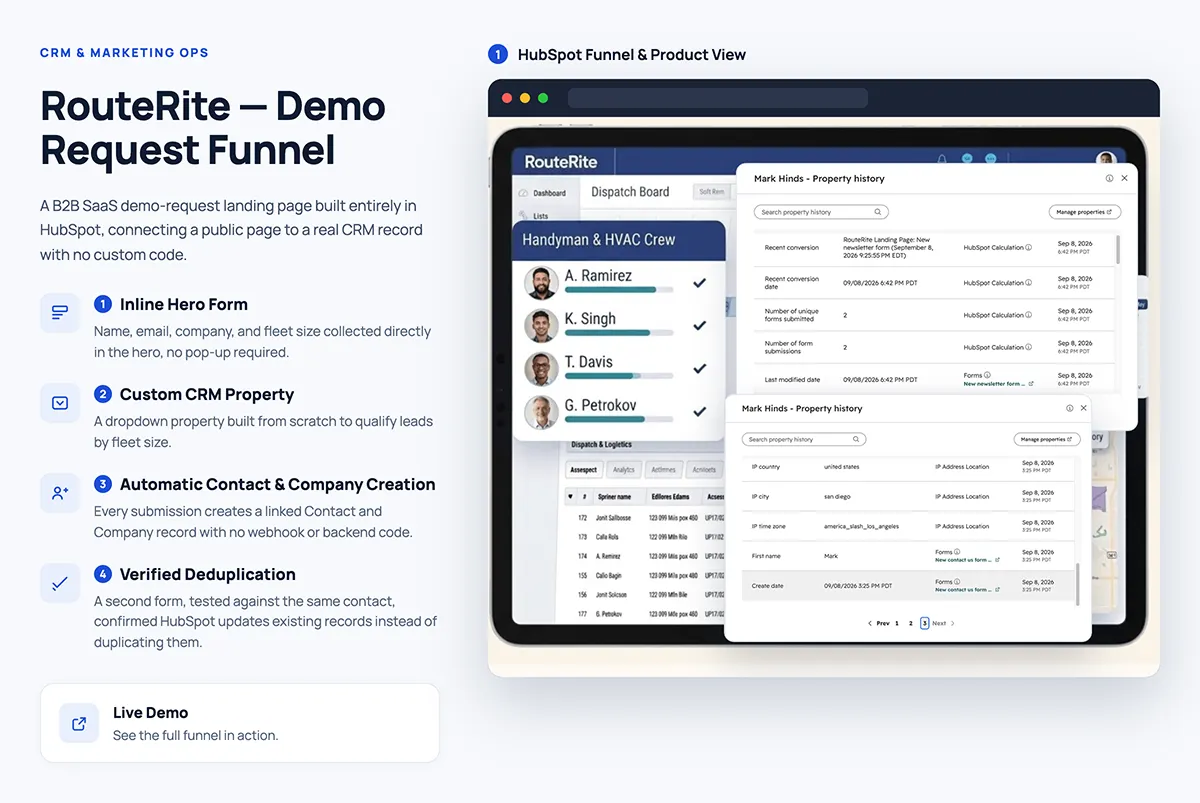
Task: Click Manage properties in Recent conversion dialog
Action: pos(1085,212)
